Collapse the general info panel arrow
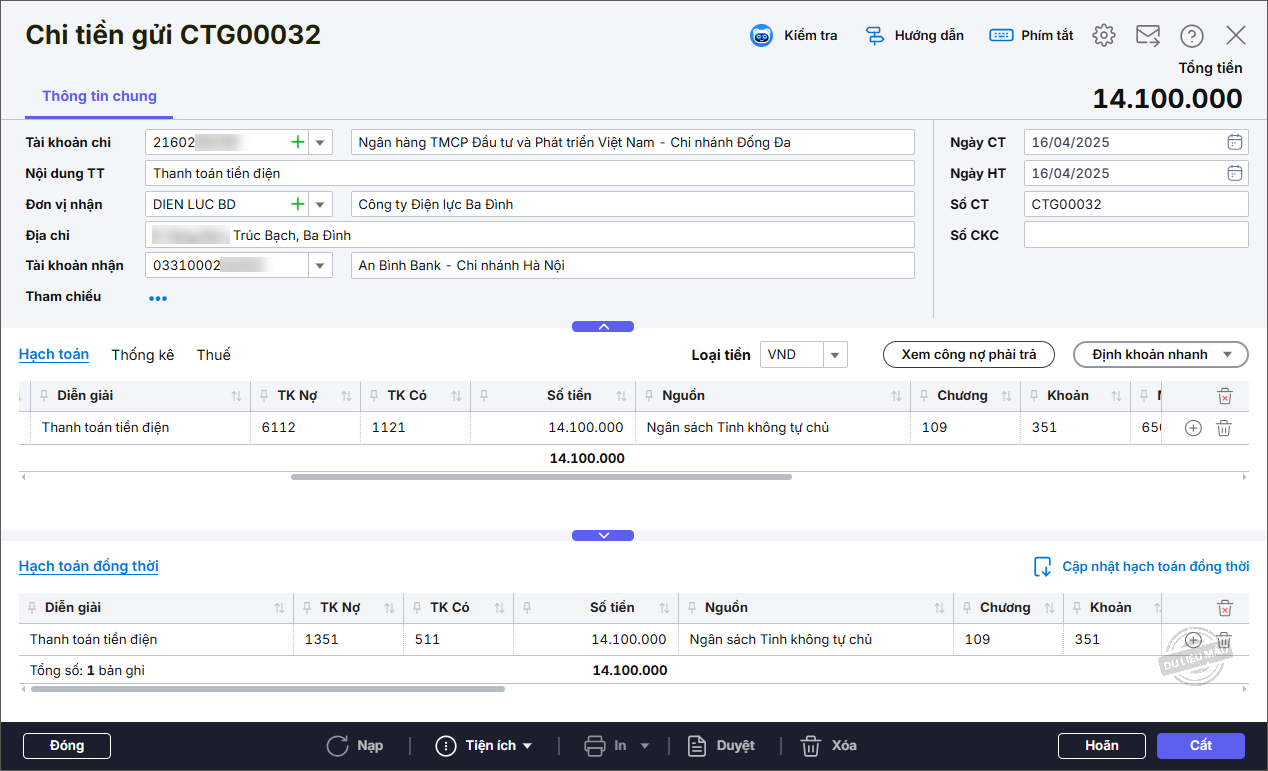Image resolution: width=1268 pixels, height=771 pixels. pyautogui.click(x=603, y=327)
